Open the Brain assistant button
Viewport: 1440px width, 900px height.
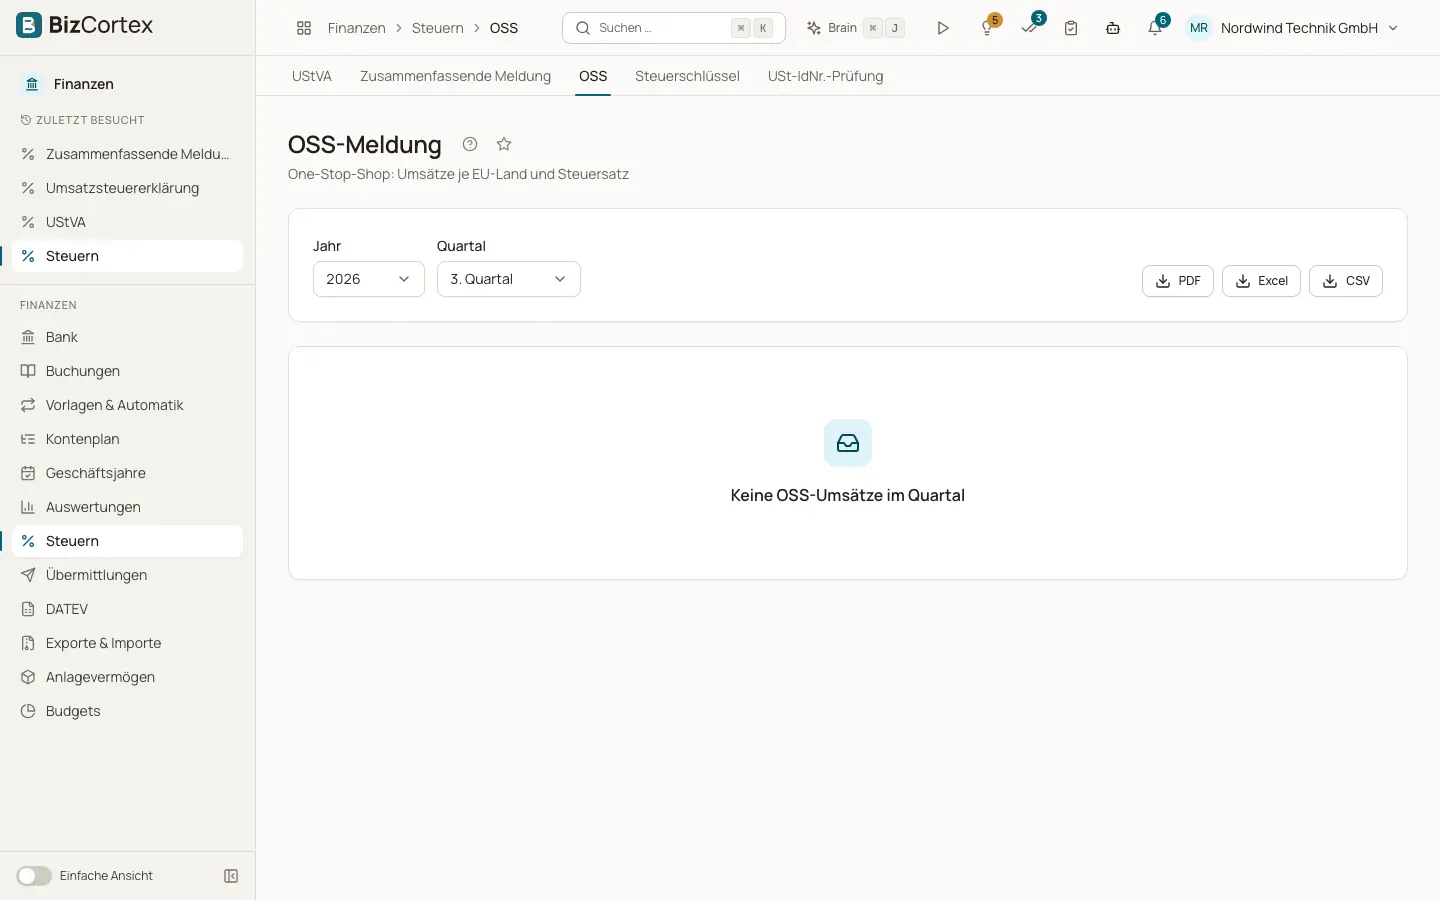(855, 28)
